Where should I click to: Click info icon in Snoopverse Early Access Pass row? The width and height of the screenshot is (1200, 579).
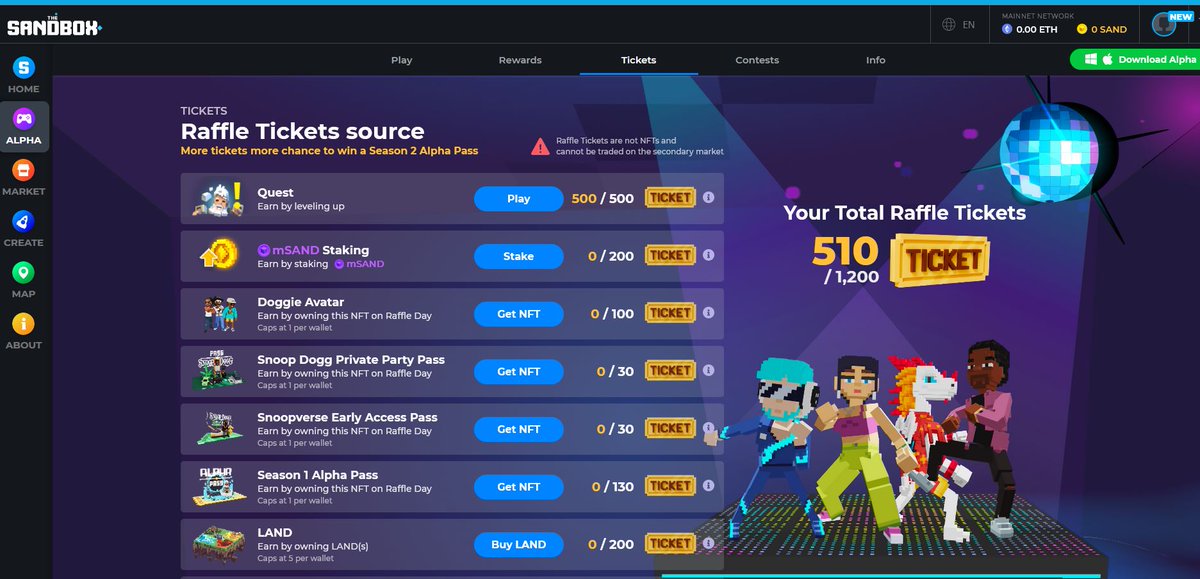pyautogui.click(x=708, y=429)
